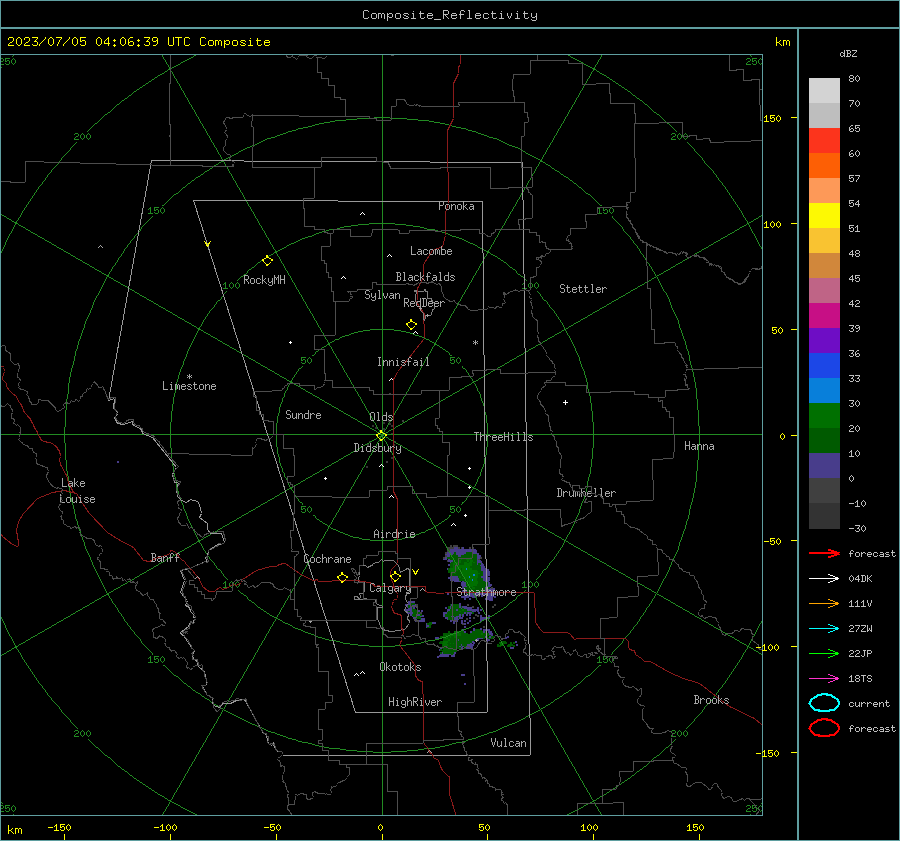Image resolution: width=900 pixels, height=841 pixels.
Task: Click the RockyMH label
Action: point(264,280)
